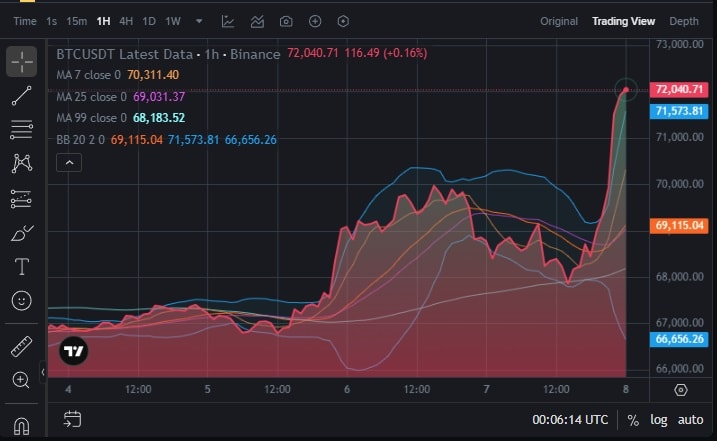717x441 pixels.
Task: Switch to the Depth chart tab
Action: point(684,21)
